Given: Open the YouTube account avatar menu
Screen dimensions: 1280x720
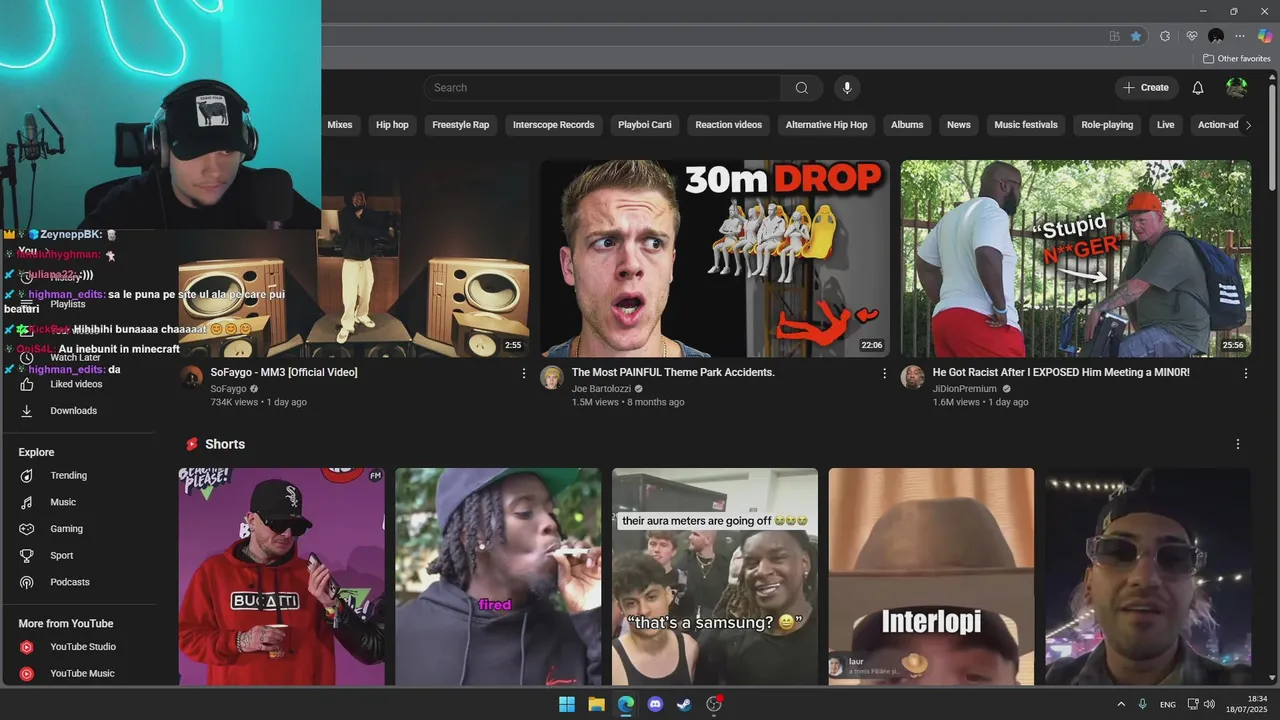Looking at the screenshot, I should tap(1237, 88).
